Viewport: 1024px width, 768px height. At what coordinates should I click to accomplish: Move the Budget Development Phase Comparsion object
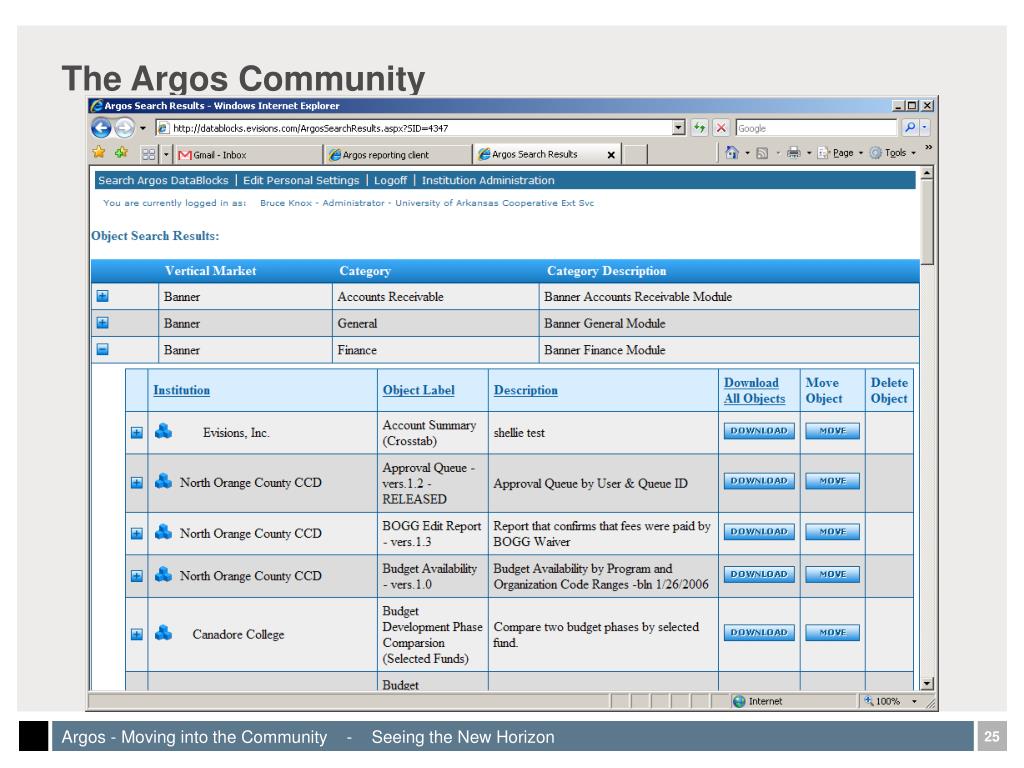[833, 632]
